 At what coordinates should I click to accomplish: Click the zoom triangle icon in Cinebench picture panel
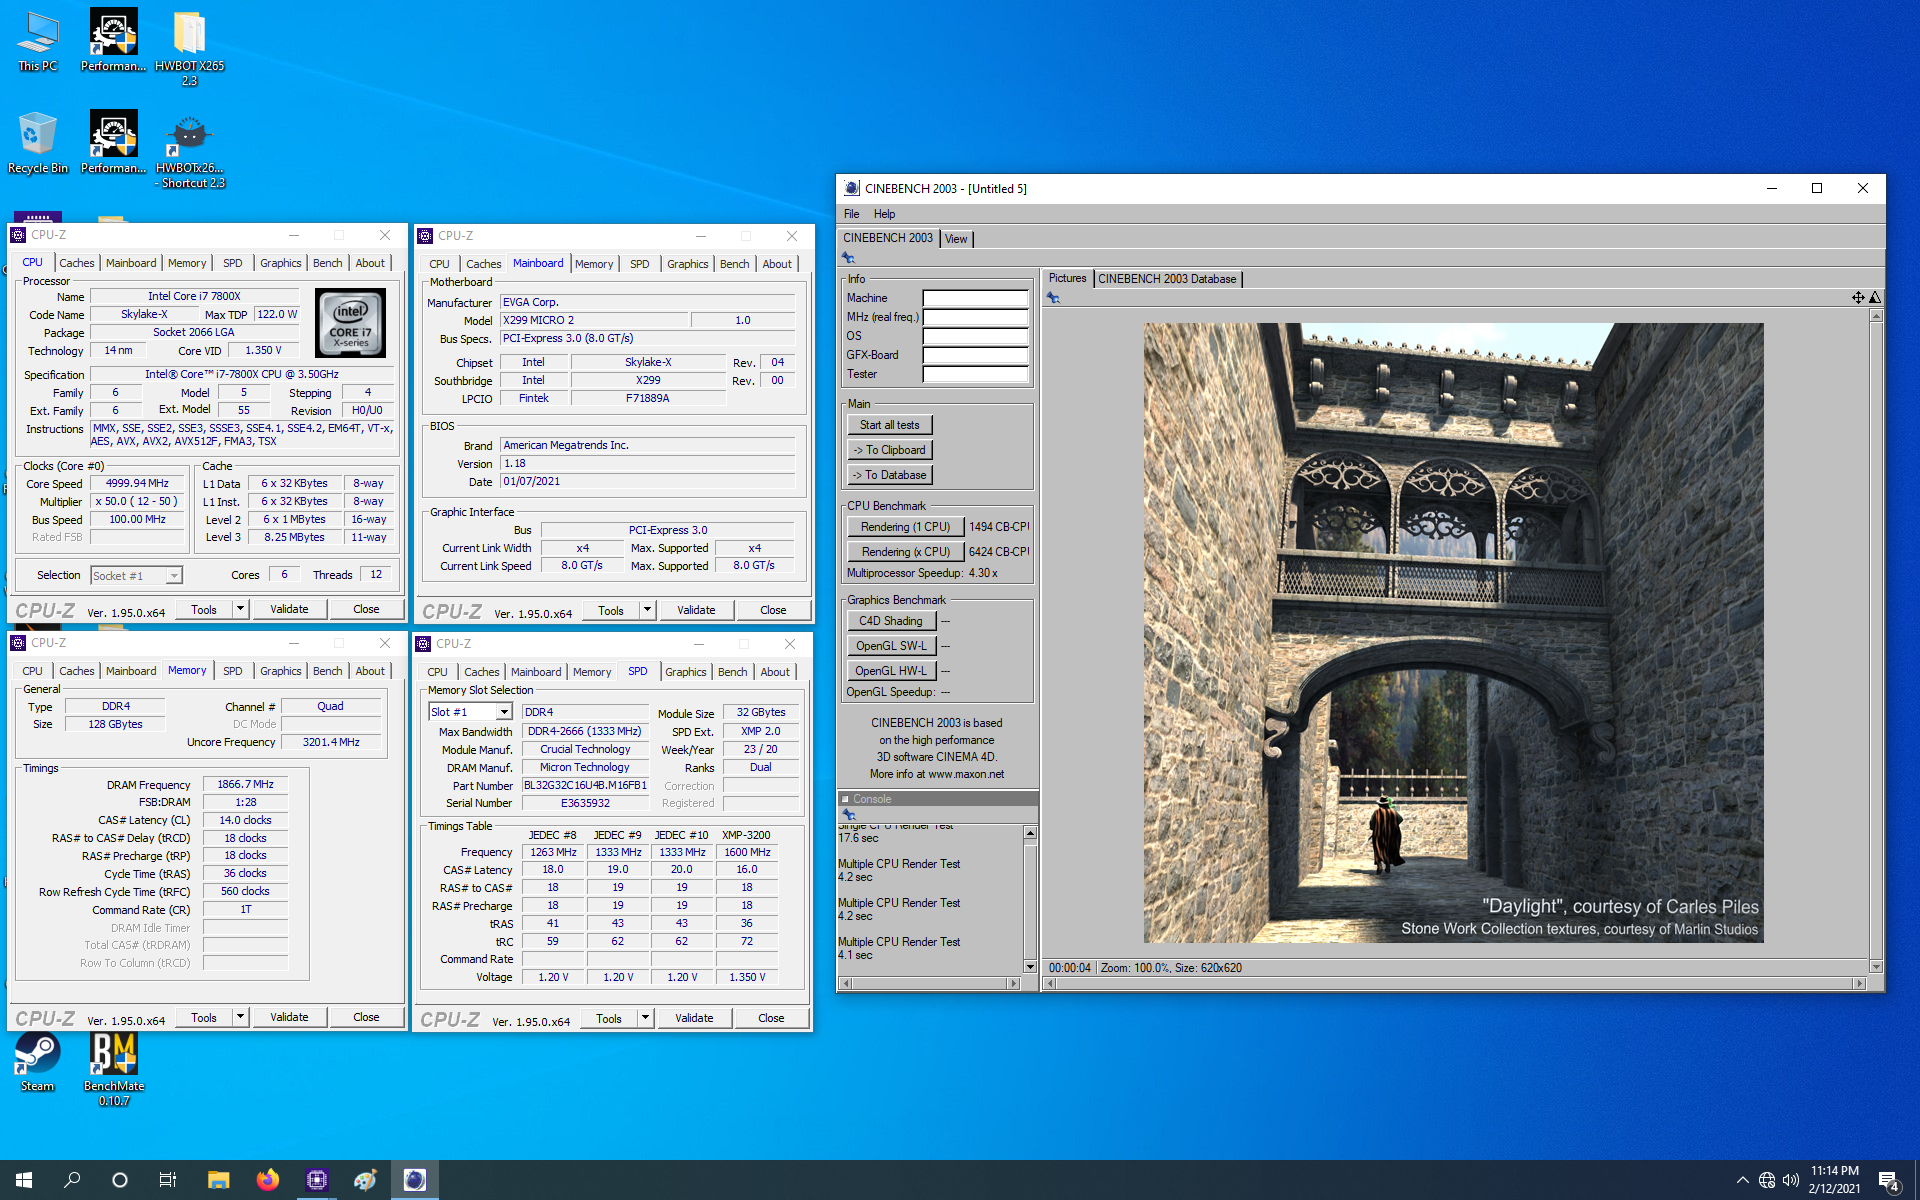coord(1875,297)
